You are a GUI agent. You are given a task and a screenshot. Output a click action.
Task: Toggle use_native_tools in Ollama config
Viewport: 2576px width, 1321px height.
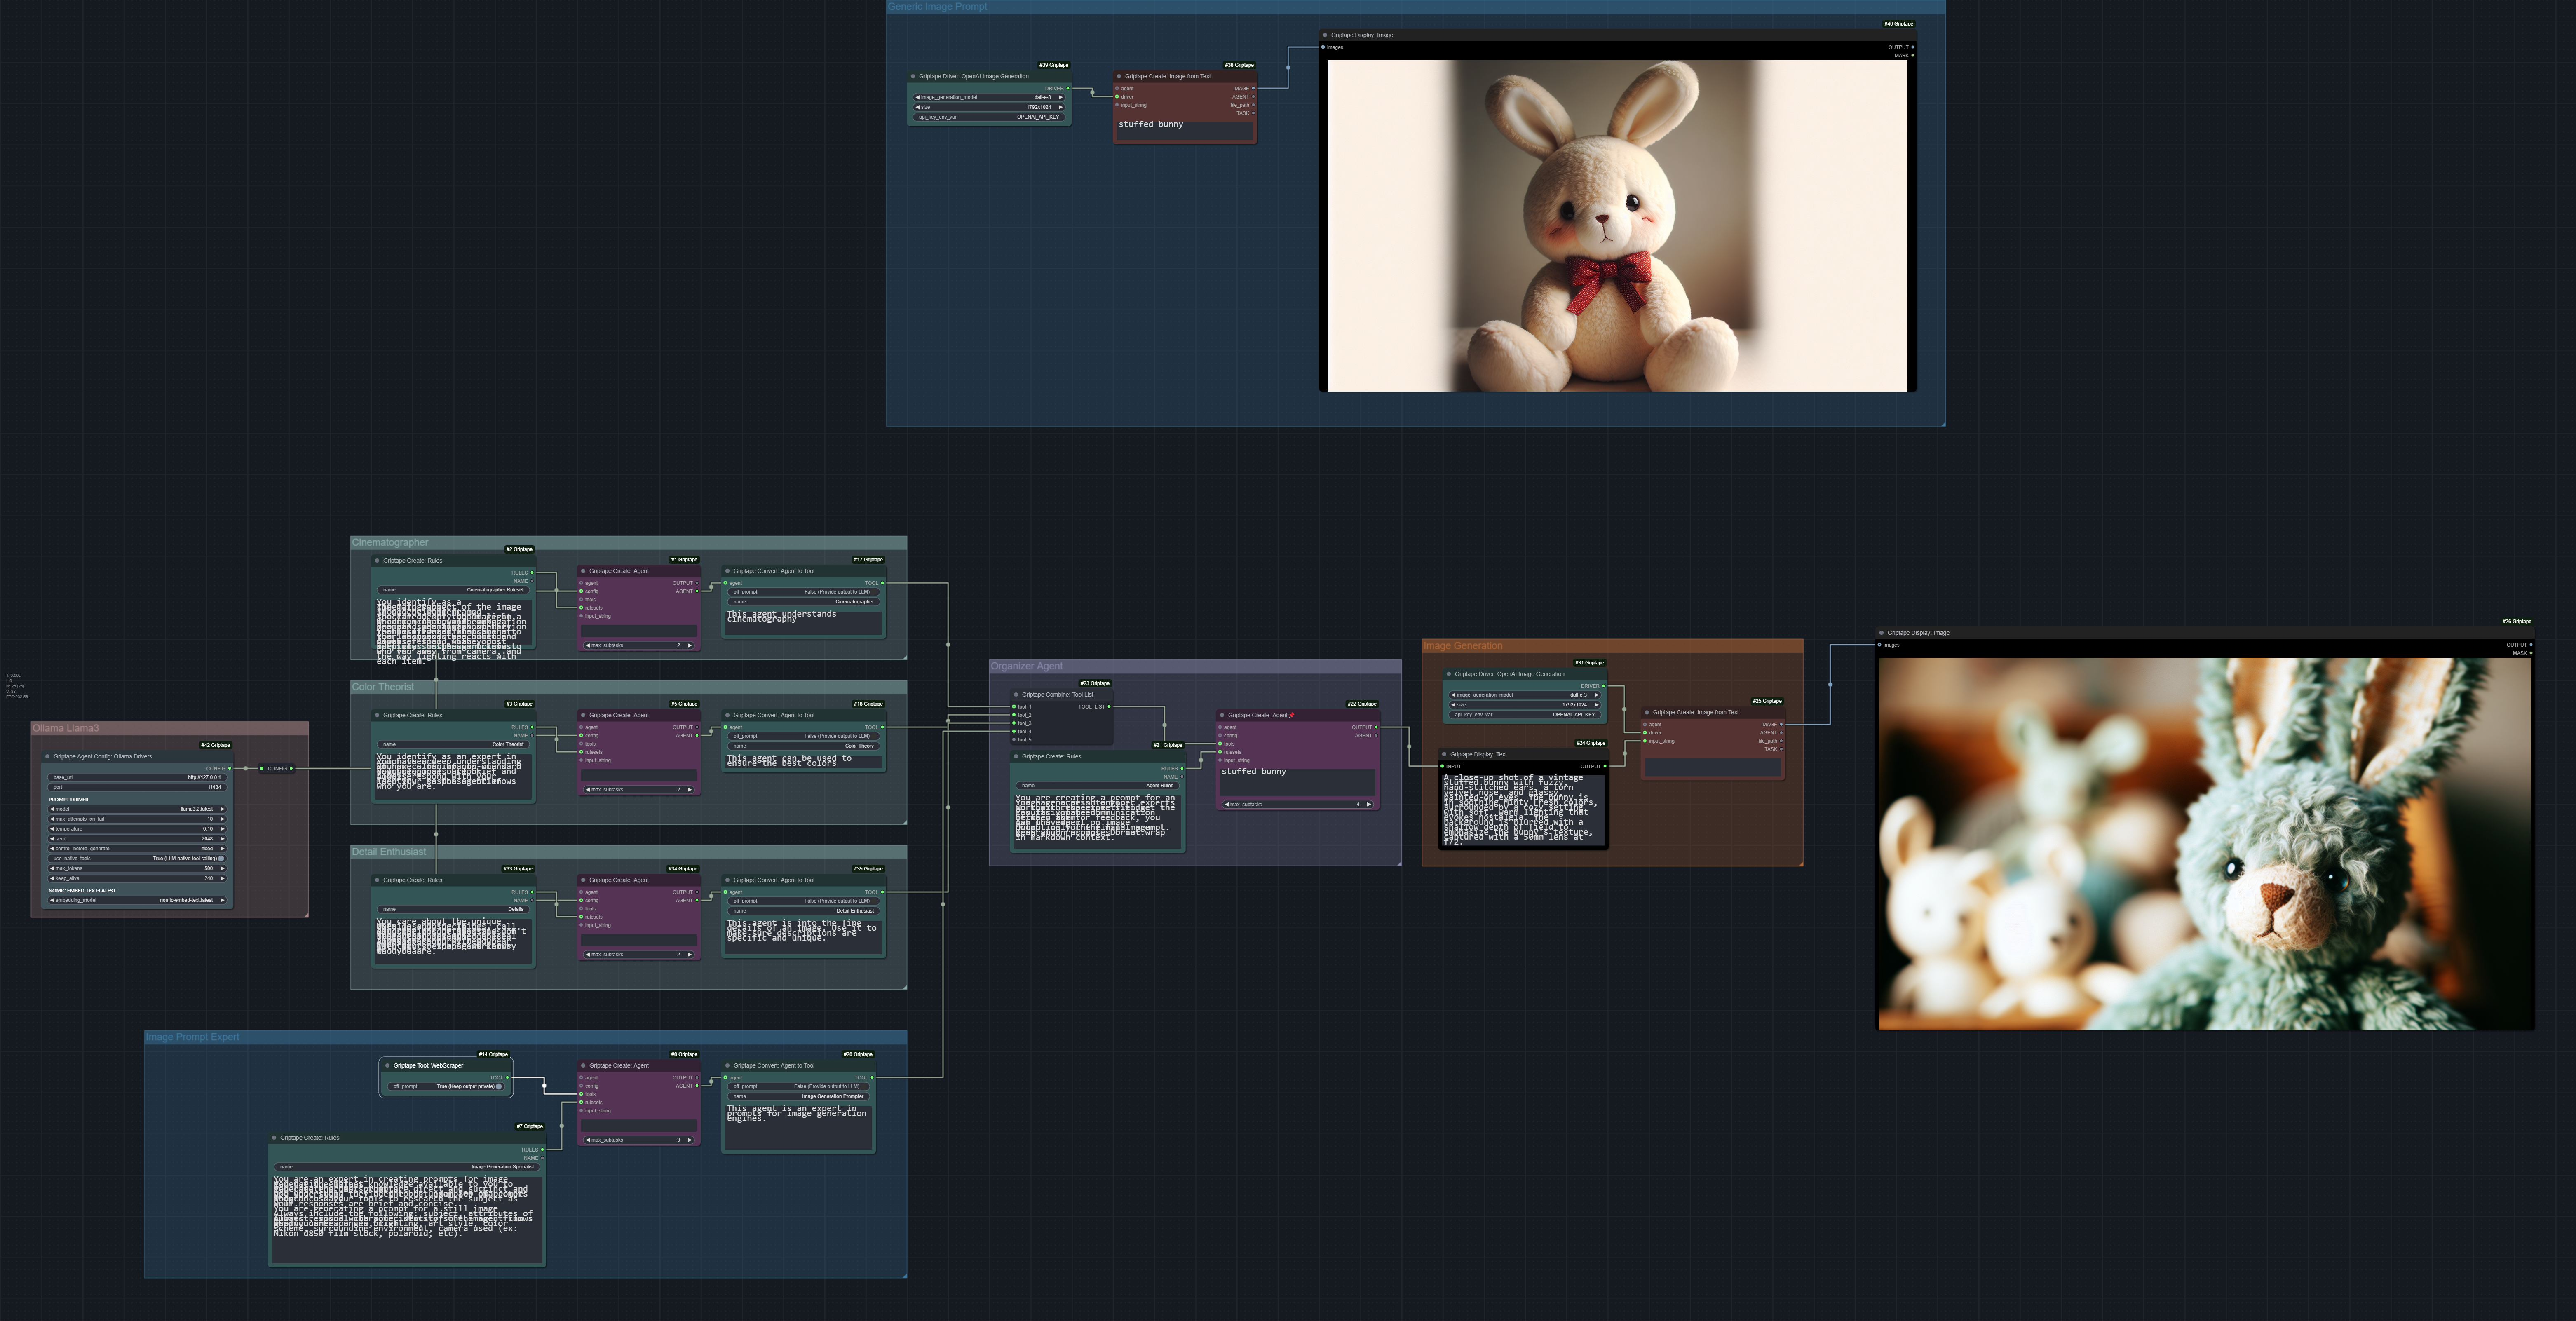point(137,858)
